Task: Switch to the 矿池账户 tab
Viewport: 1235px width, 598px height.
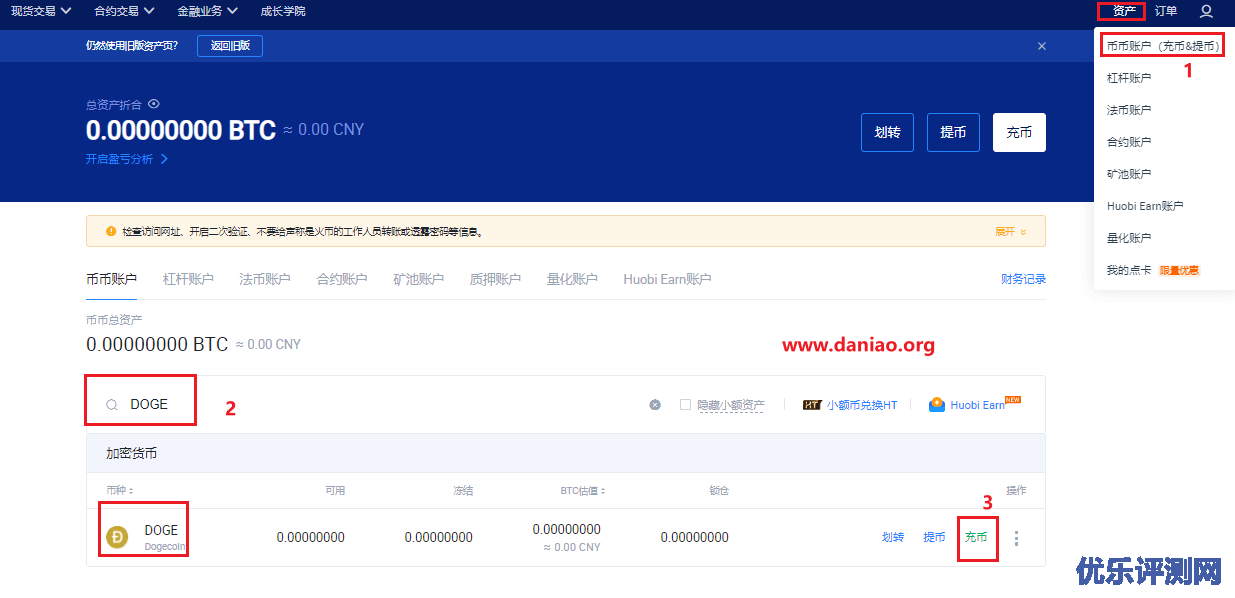Action: pos(418,279)
